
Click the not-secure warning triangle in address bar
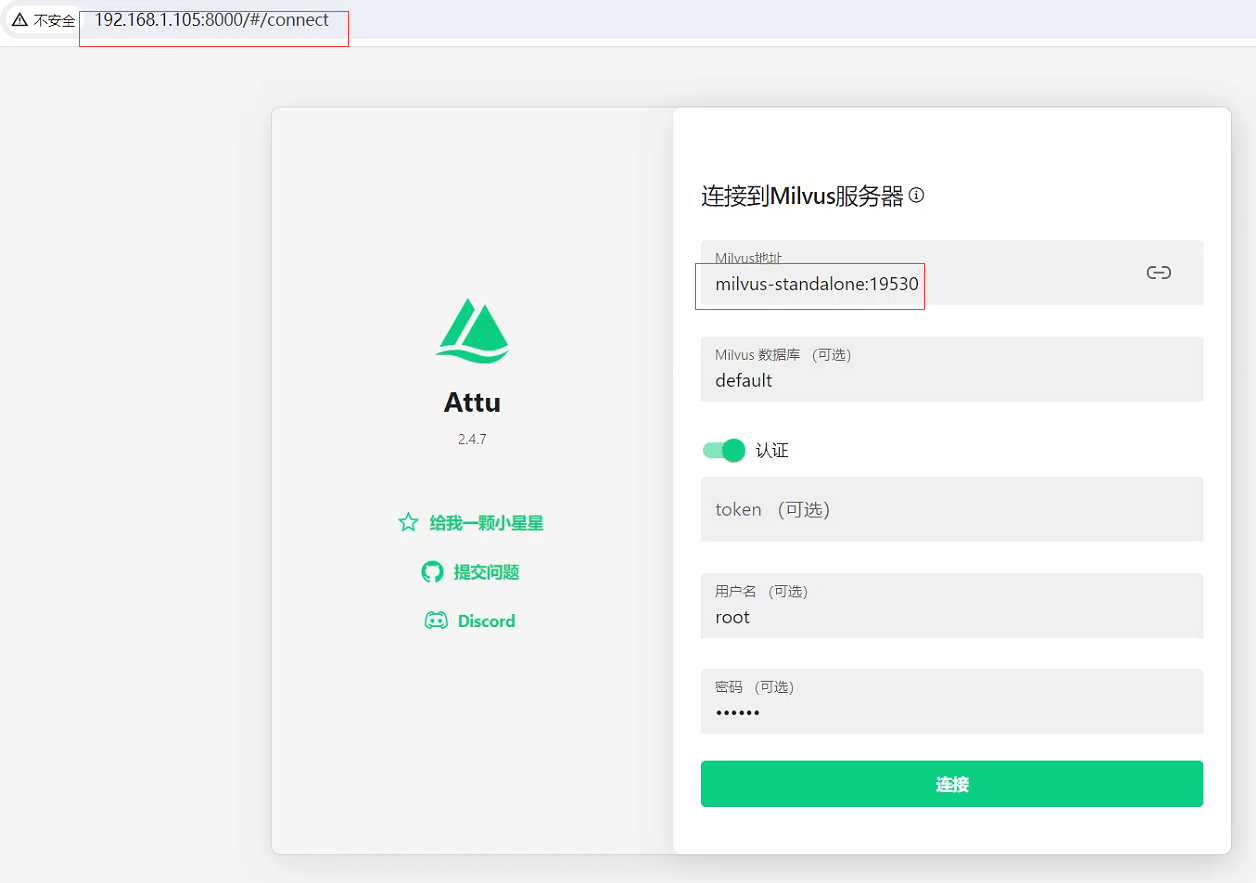(x=20, y=20)
